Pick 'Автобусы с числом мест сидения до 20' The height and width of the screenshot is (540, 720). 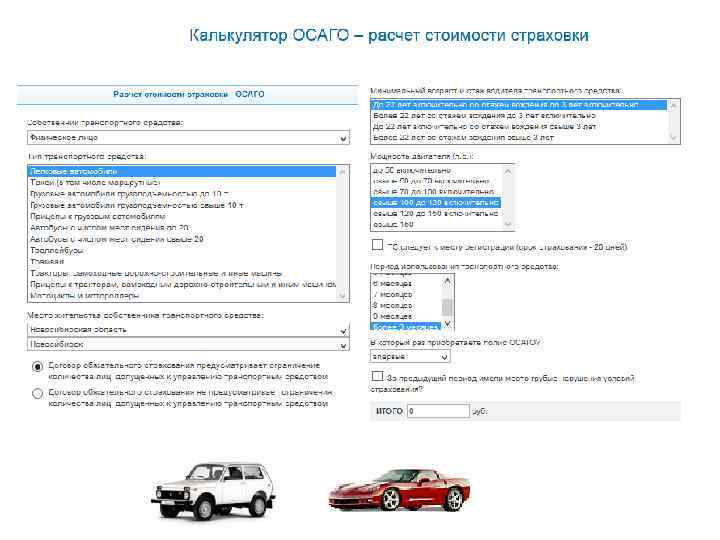click(x=182, y=228)
